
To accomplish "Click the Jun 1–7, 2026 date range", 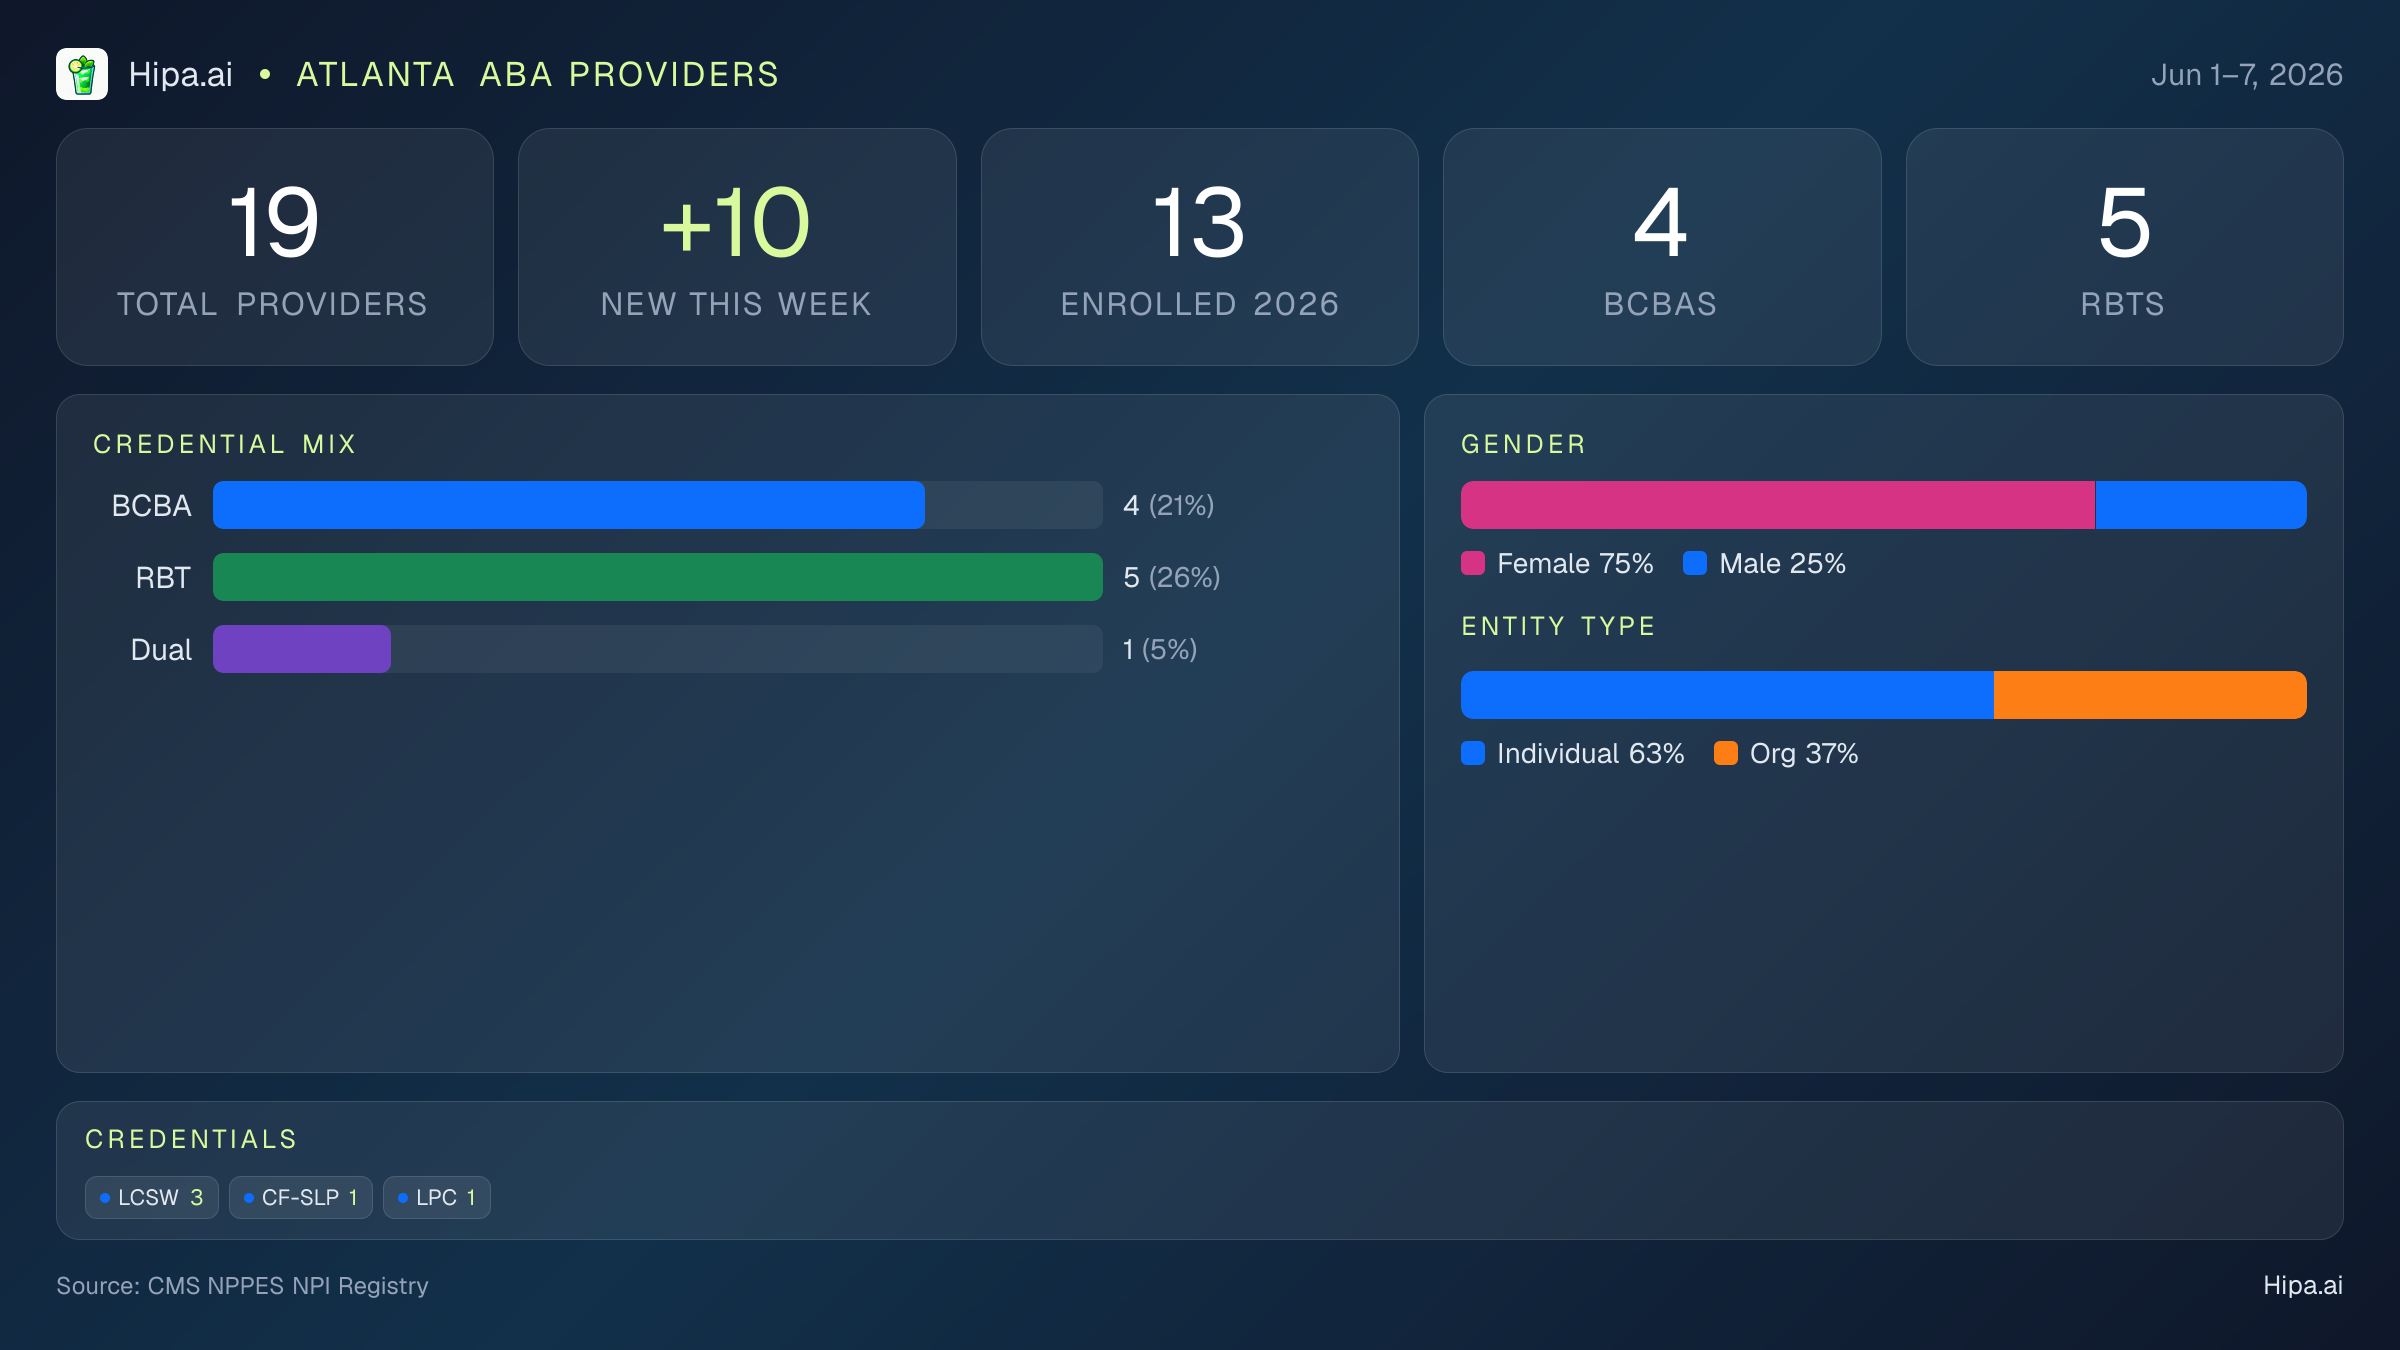I will pos(2246,74).
